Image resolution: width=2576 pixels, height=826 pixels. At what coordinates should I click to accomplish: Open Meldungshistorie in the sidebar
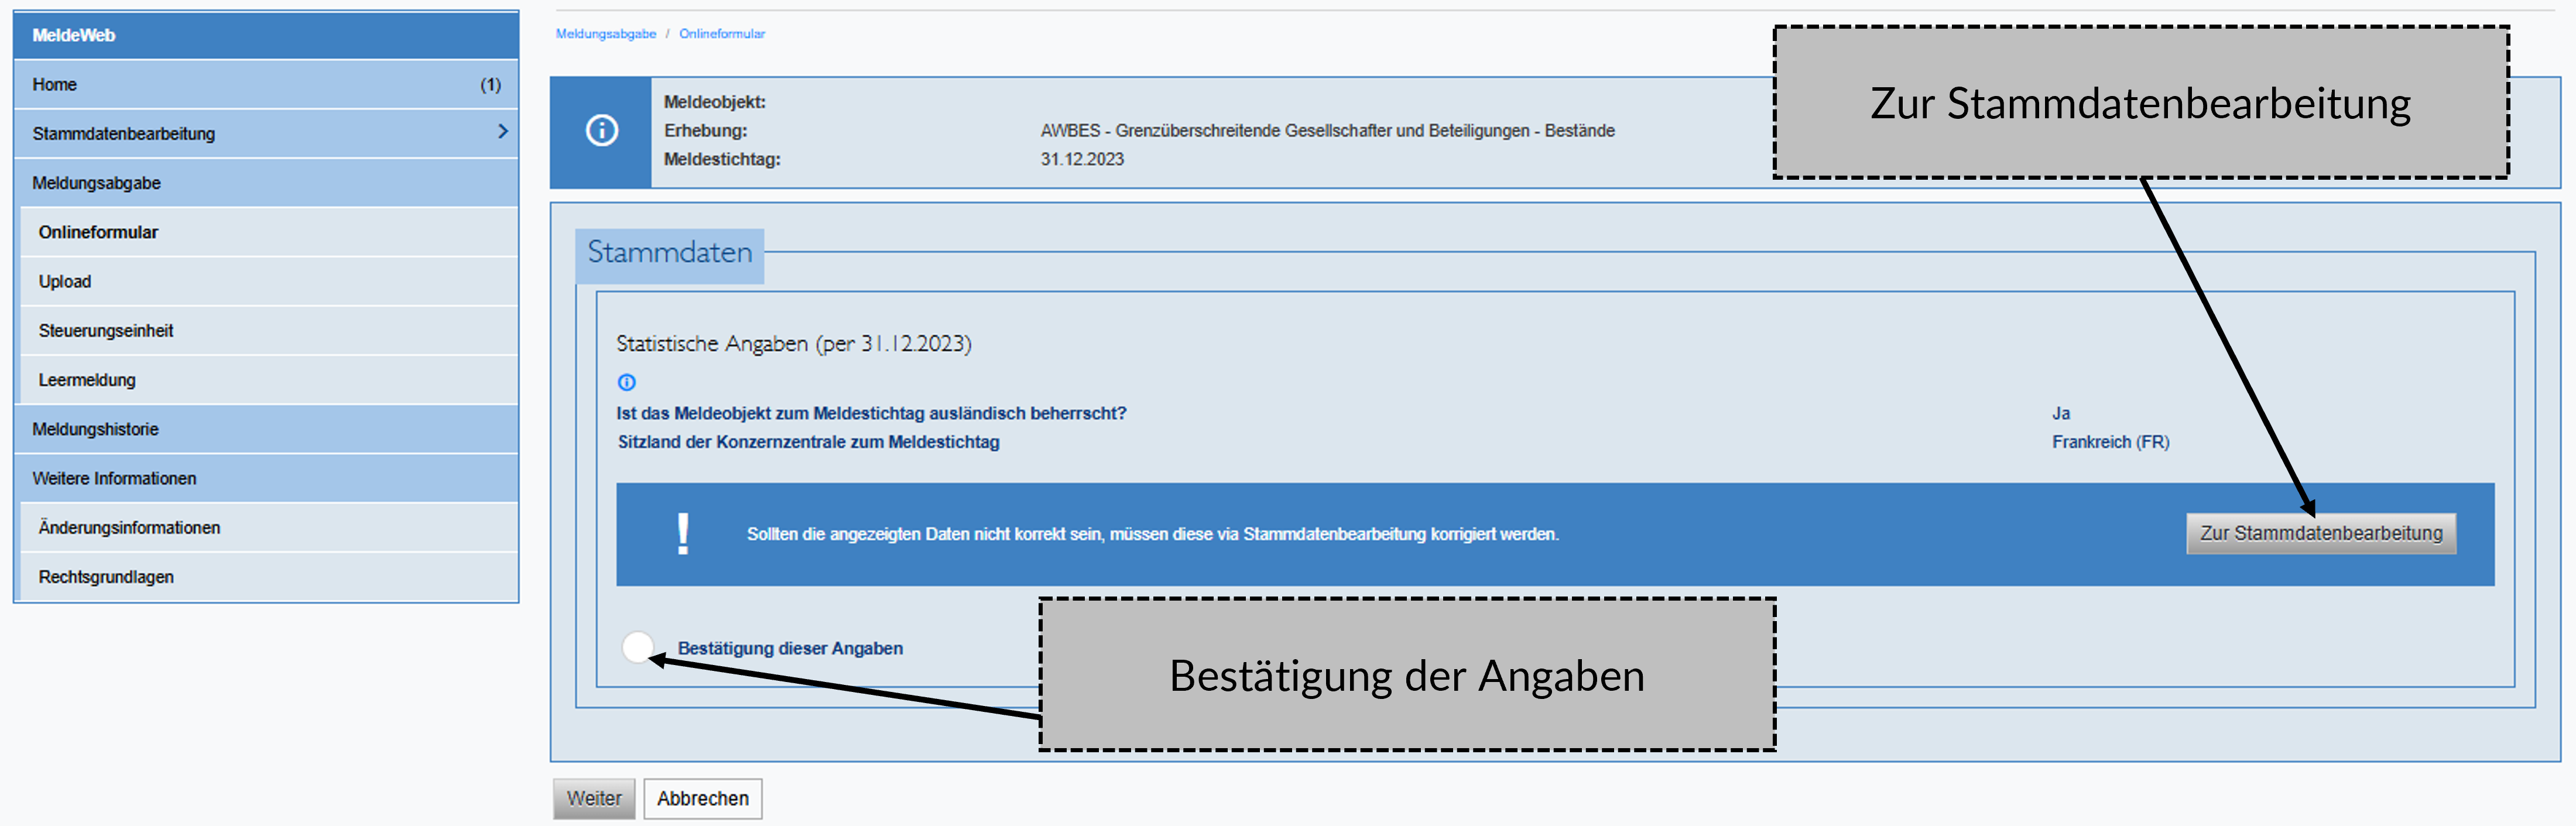click(x=95, y=429)
